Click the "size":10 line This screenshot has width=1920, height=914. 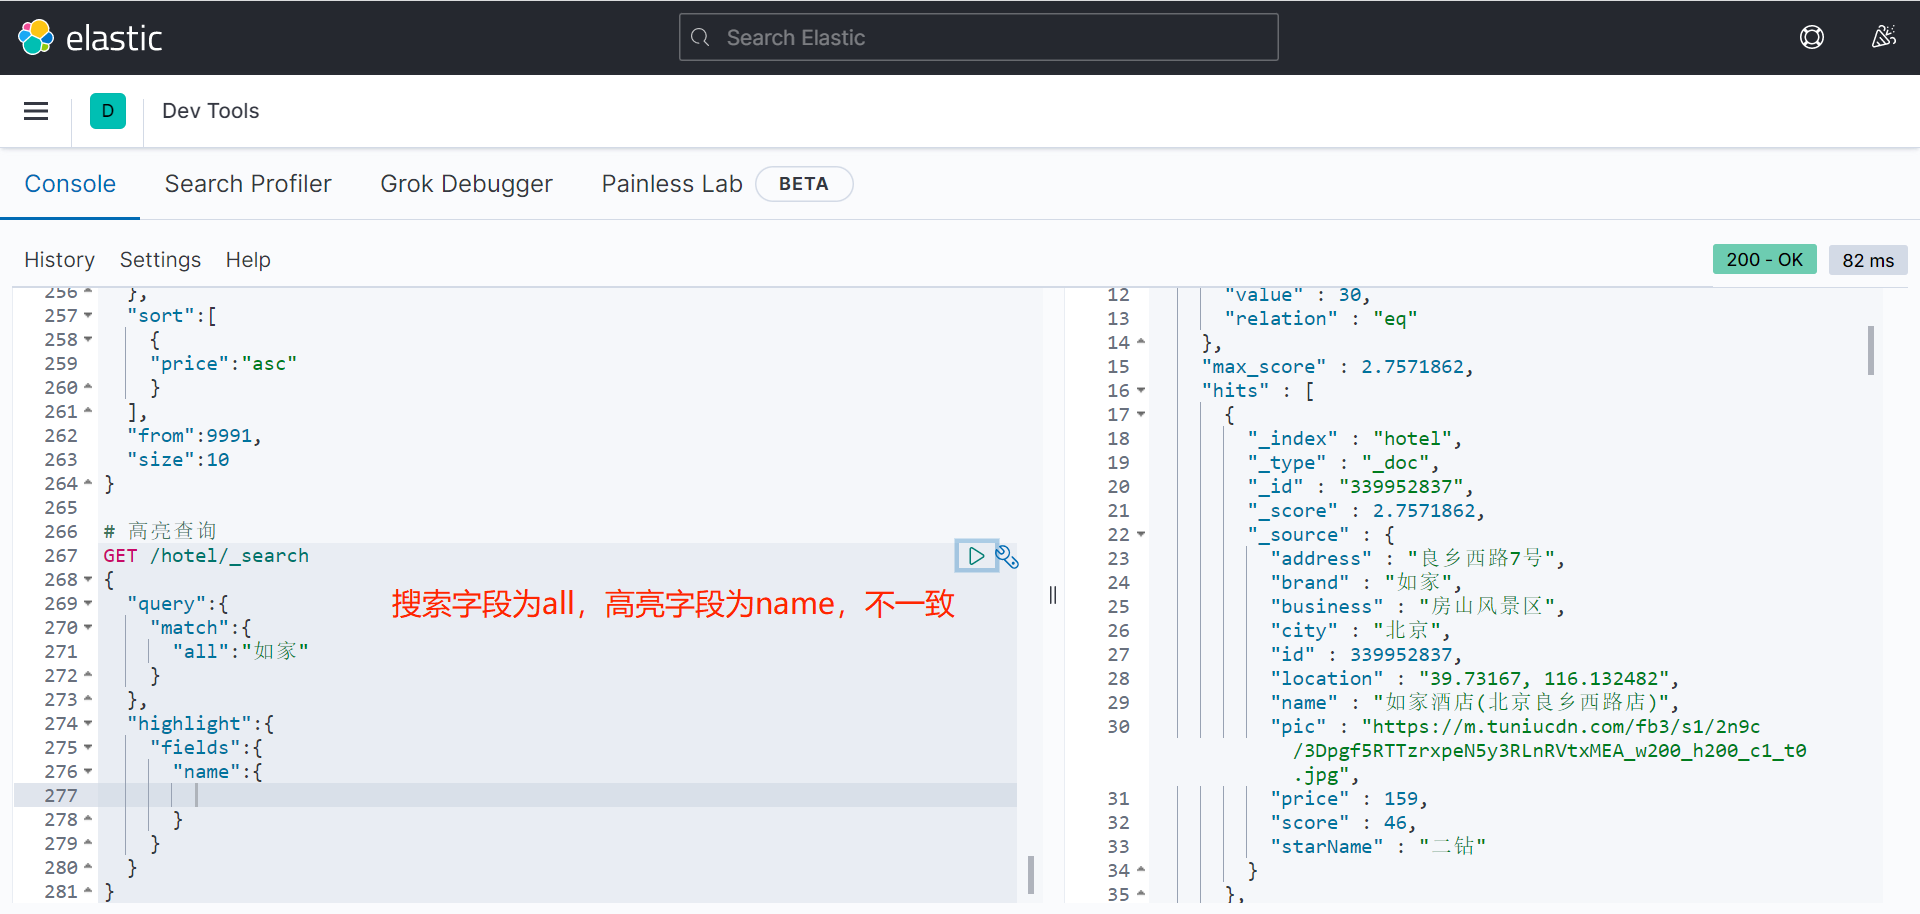178,460
